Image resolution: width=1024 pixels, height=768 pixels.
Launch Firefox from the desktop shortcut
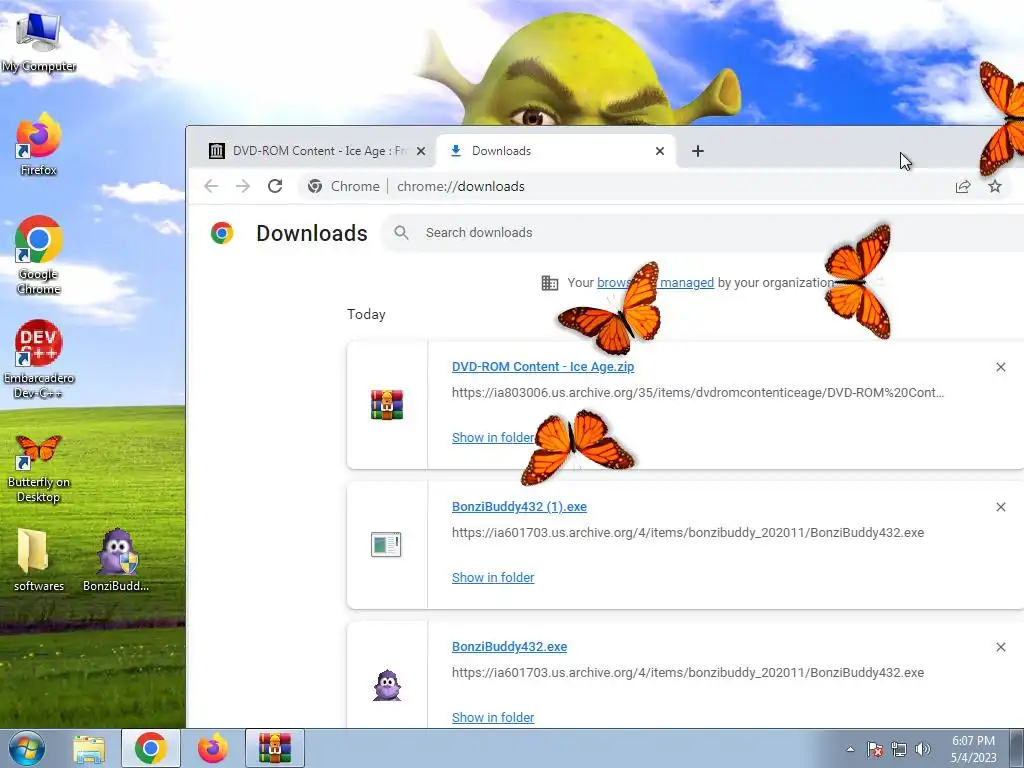pos(38,144)
